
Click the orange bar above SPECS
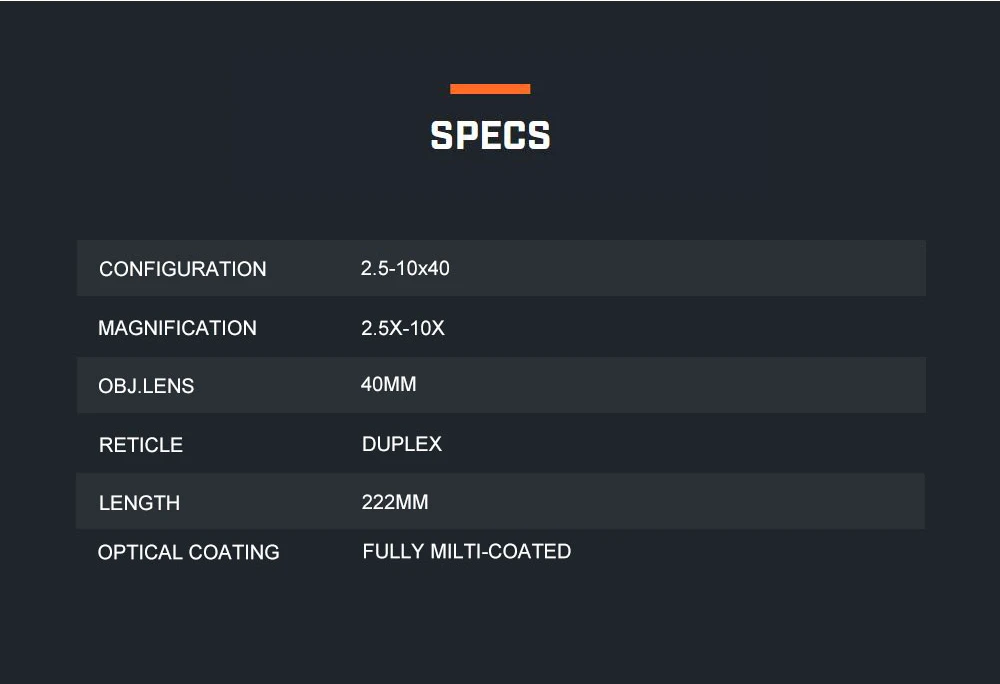pos(490,89)
